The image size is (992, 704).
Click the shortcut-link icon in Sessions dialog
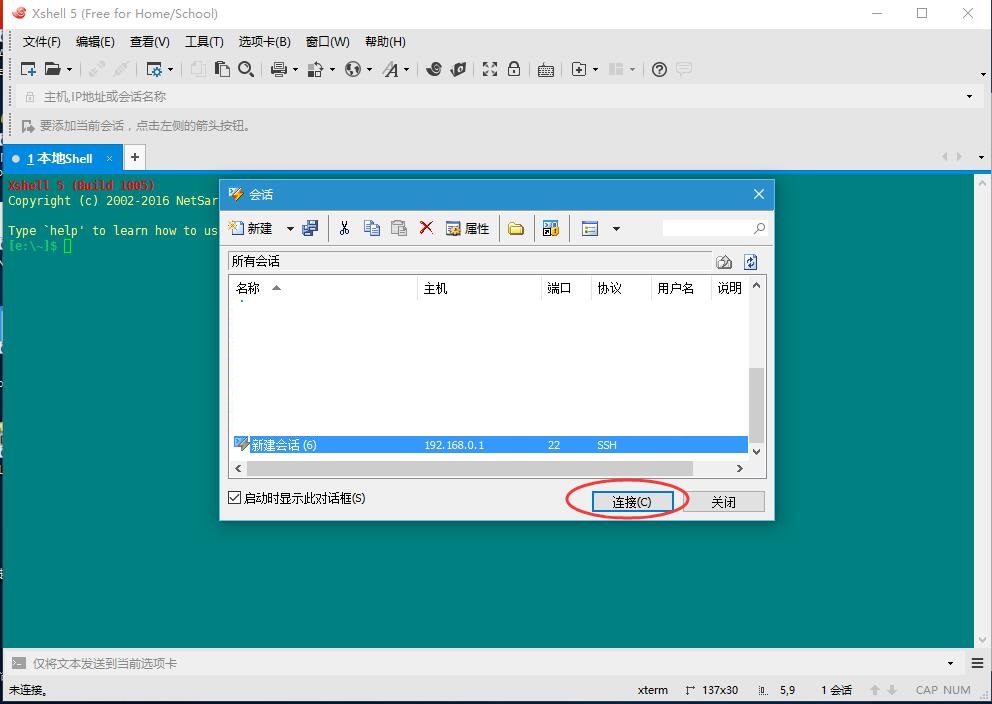(x=550, y=228)
